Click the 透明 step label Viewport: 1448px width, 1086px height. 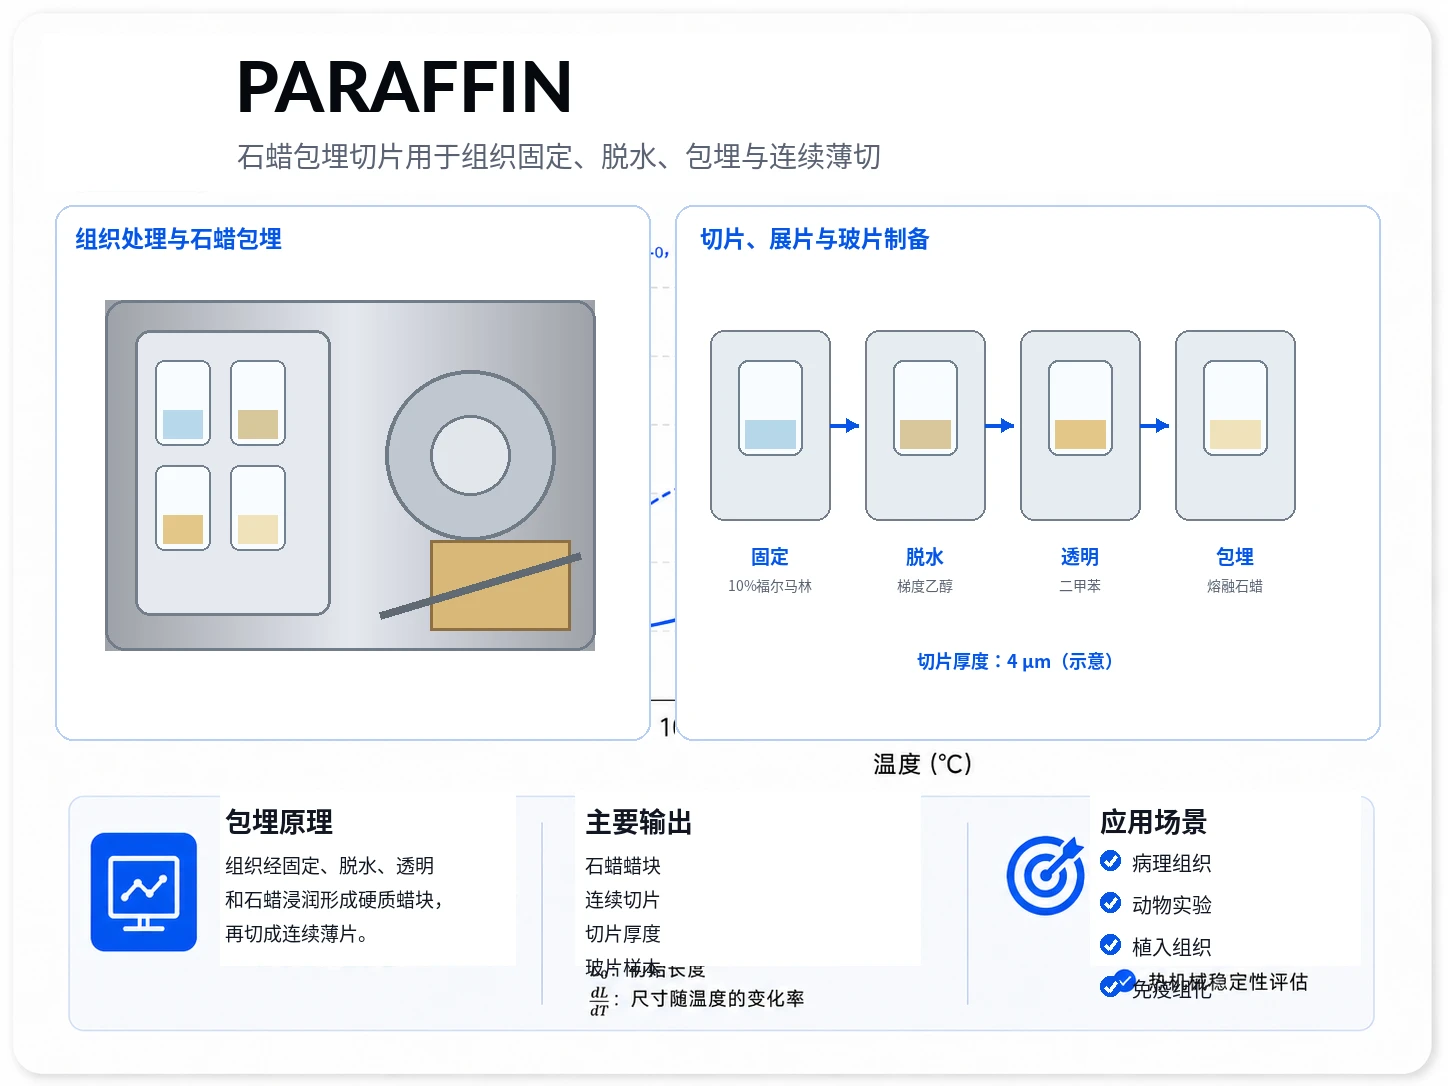point(1080,557)
